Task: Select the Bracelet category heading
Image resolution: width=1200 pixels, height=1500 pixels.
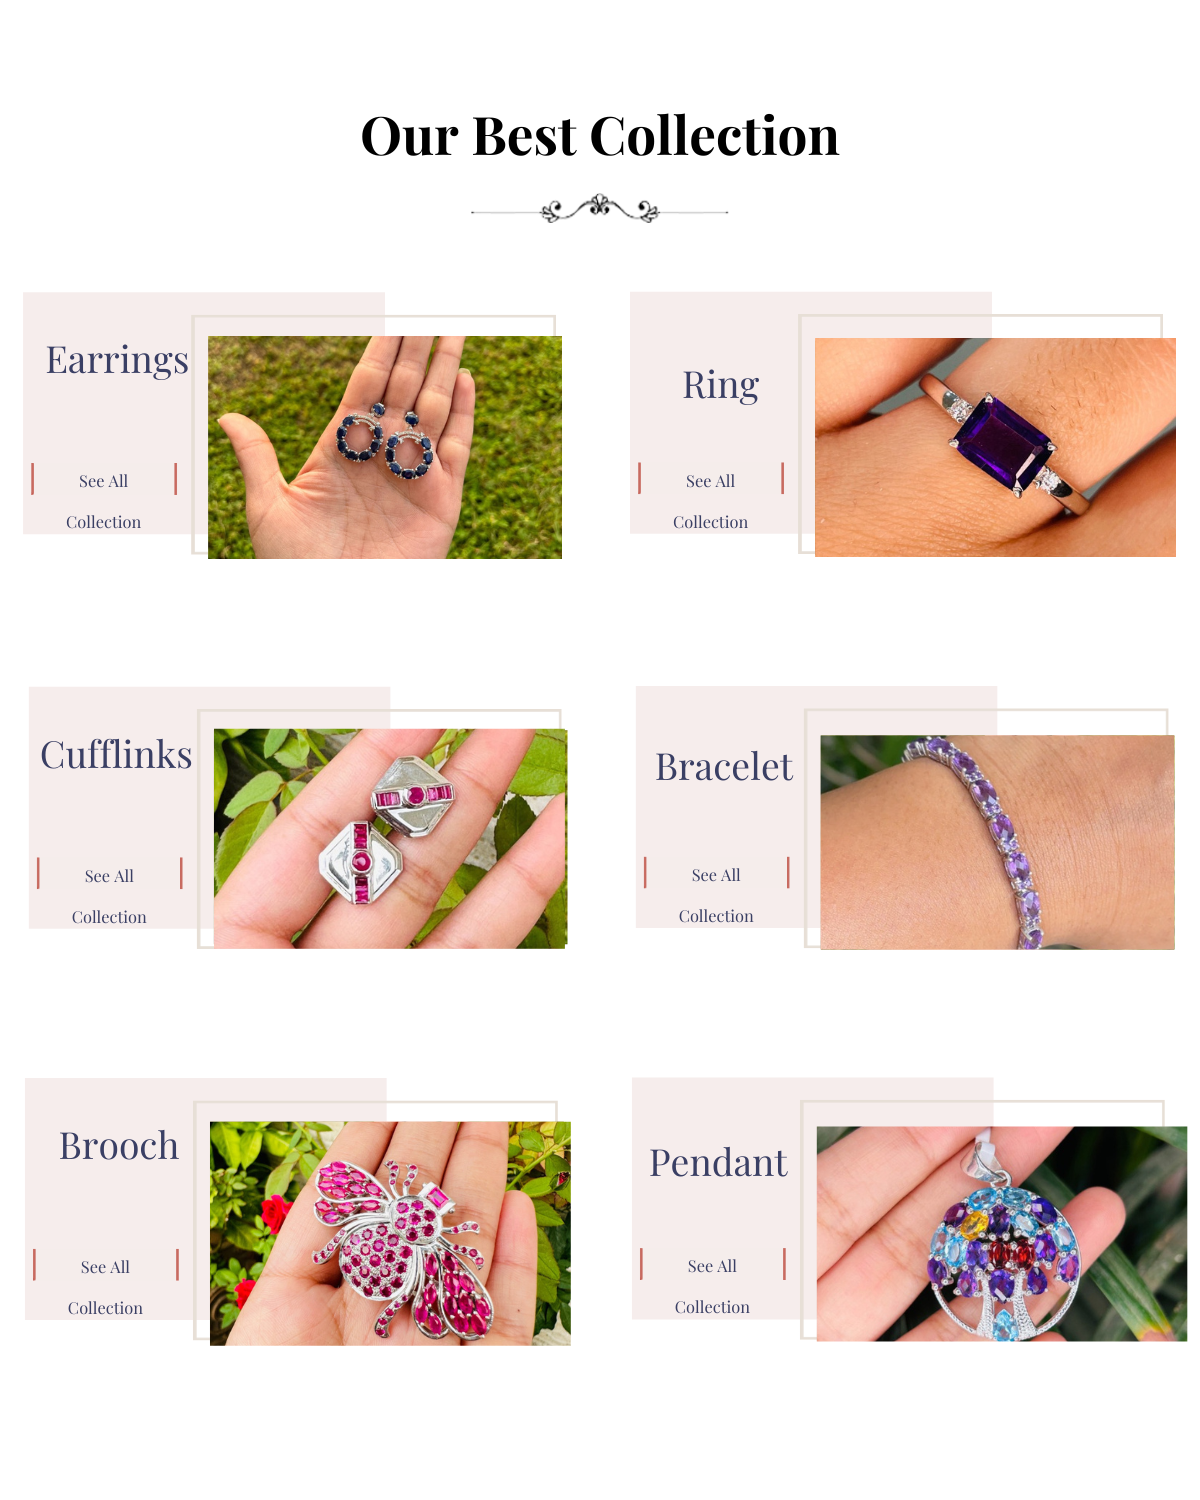Action: point(724,767)
